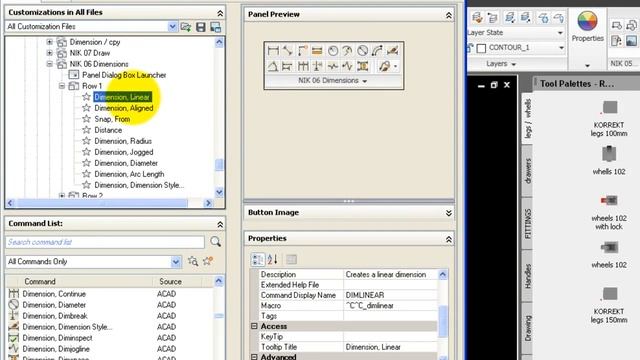The height and width of the screenshot is (360, 640).
Task: Click the Snap From icon in Panel Preview
Action: (x=302, y=51)
